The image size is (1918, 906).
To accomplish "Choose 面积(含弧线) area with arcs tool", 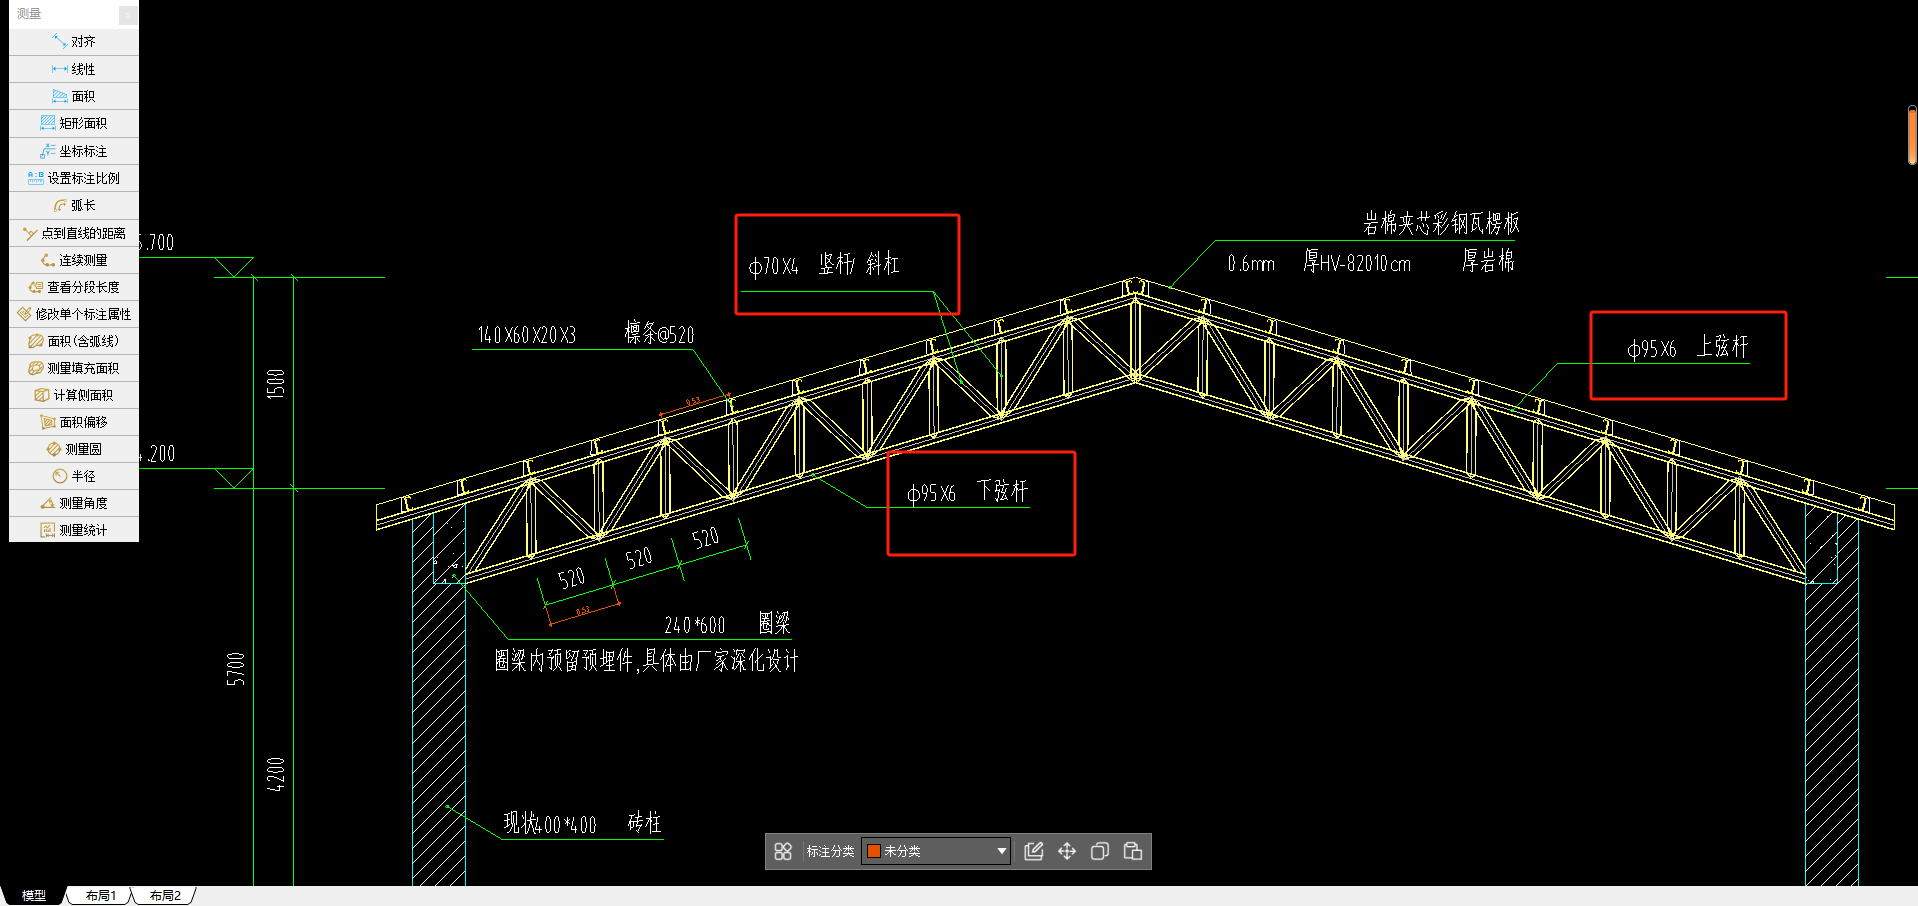I will [x=74, y=341].
